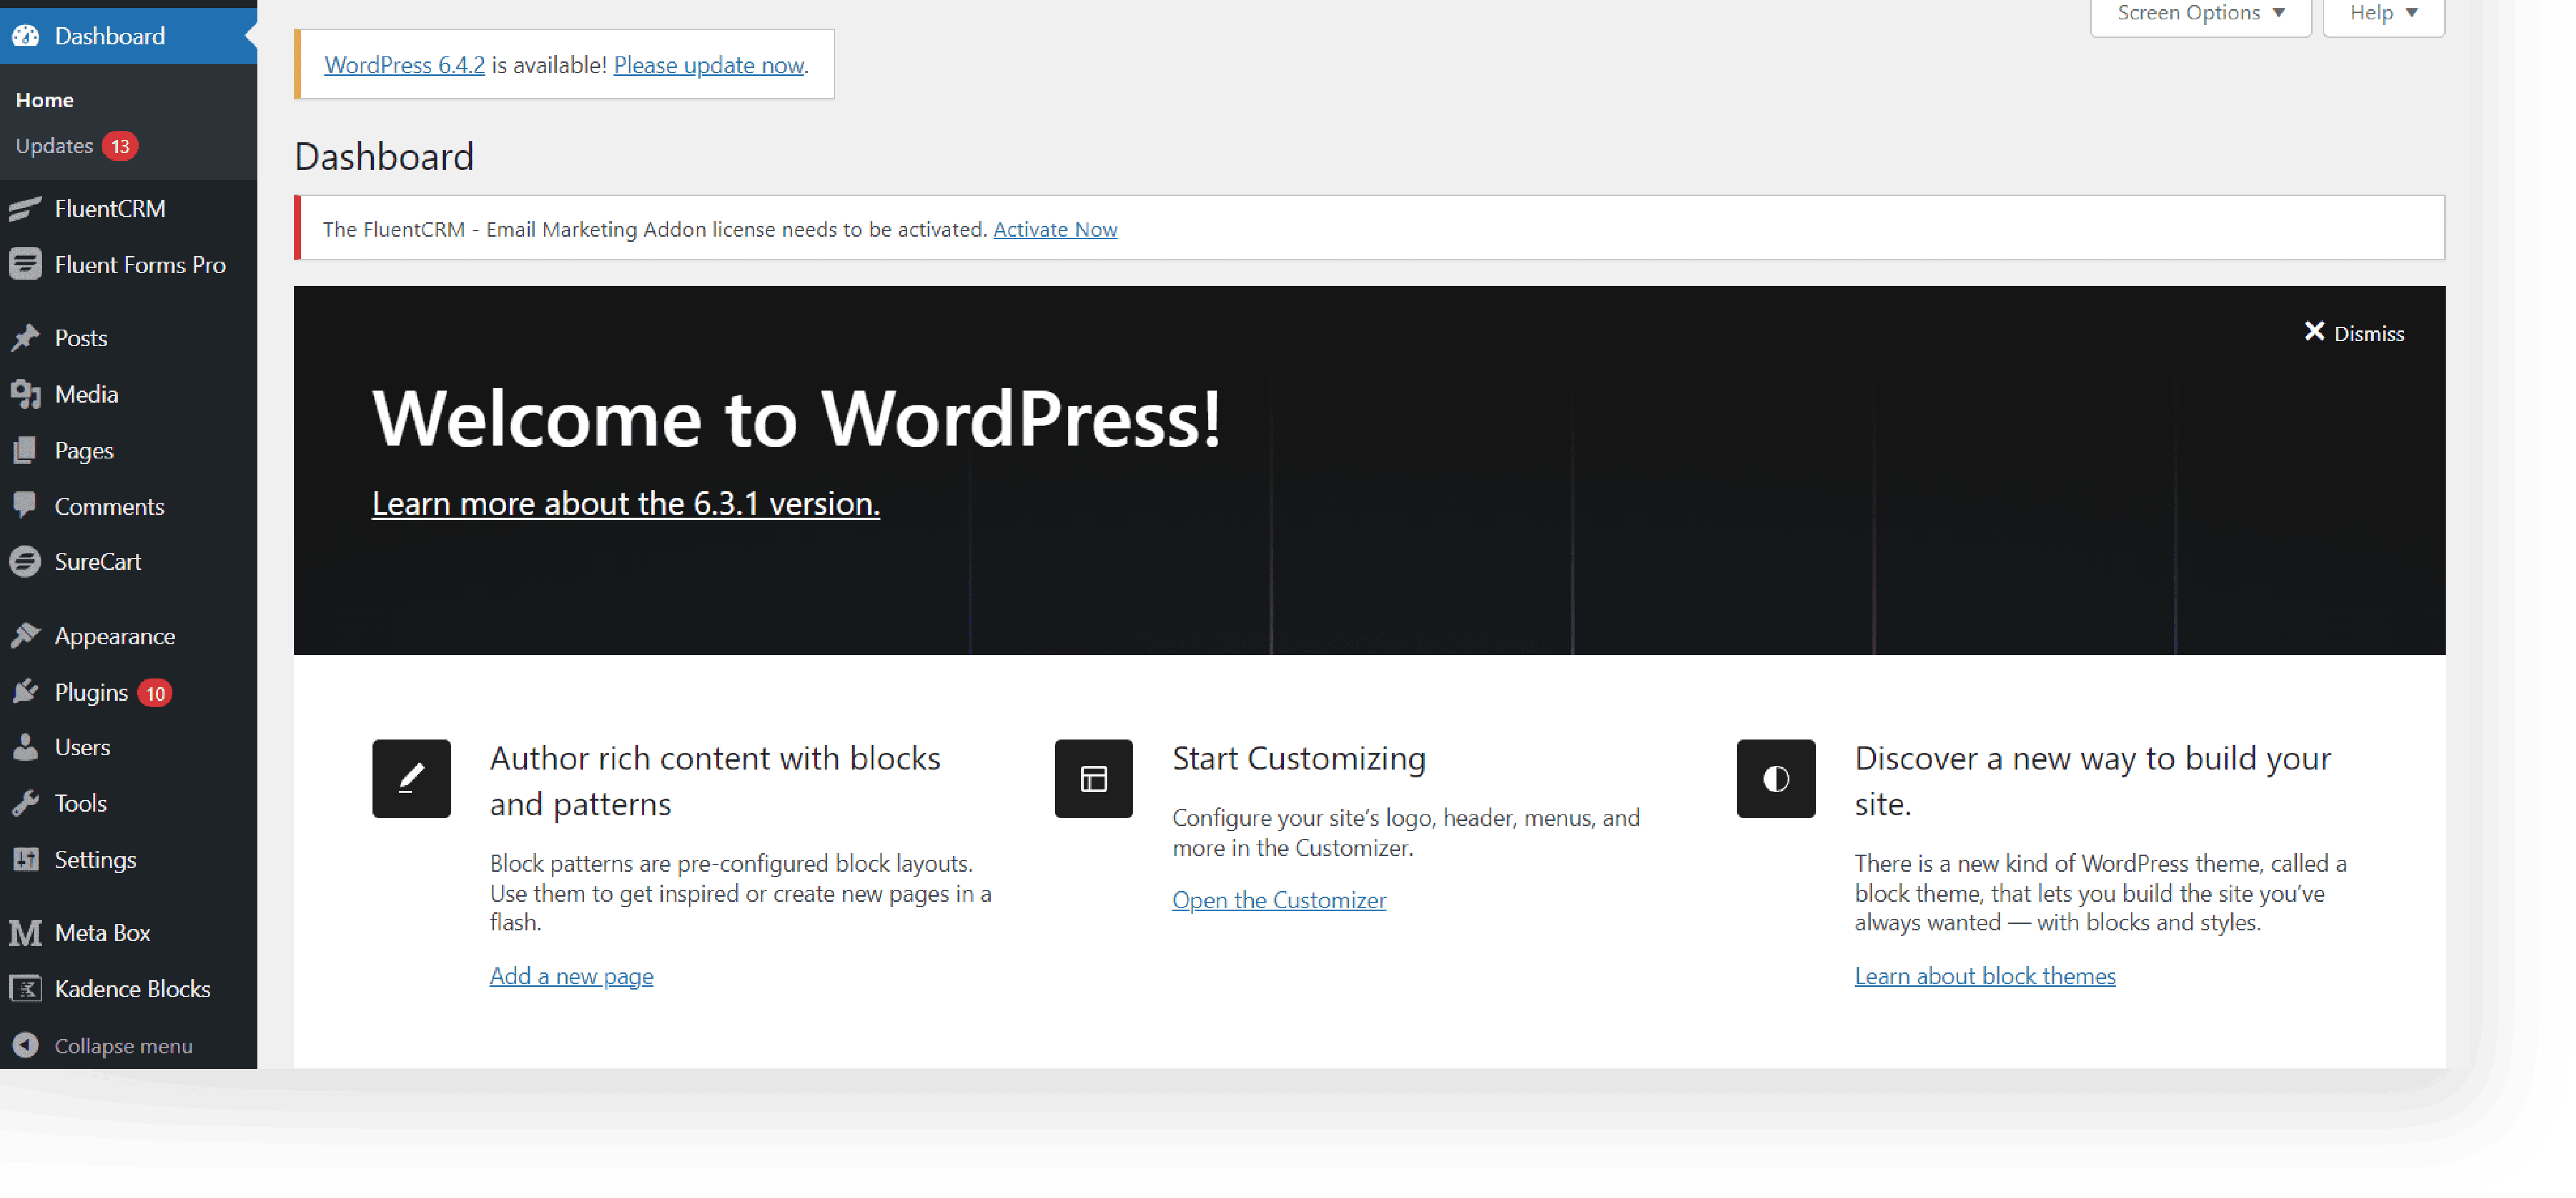2576x1198 pixels.
Task: Click the Updates count badge 13
Action: coord(120,146)
